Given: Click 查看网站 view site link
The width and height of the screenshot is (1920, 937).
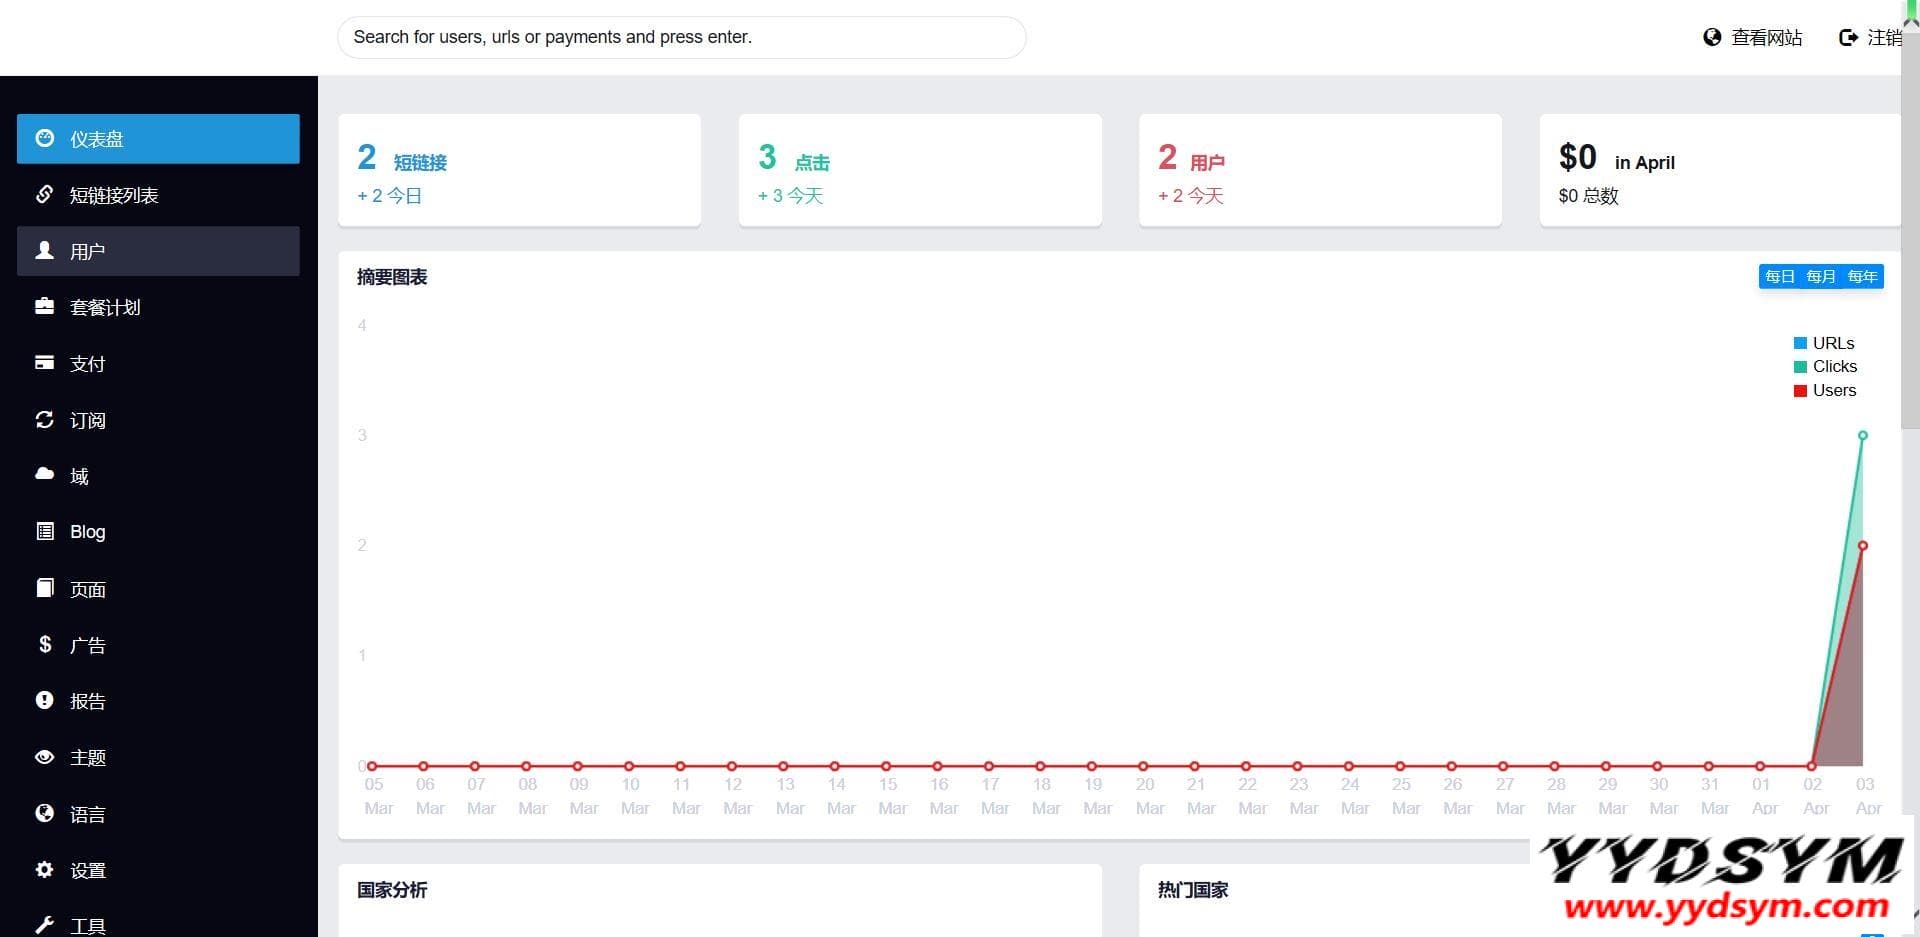Looking at the screenshot, I should click(1766, 37).
